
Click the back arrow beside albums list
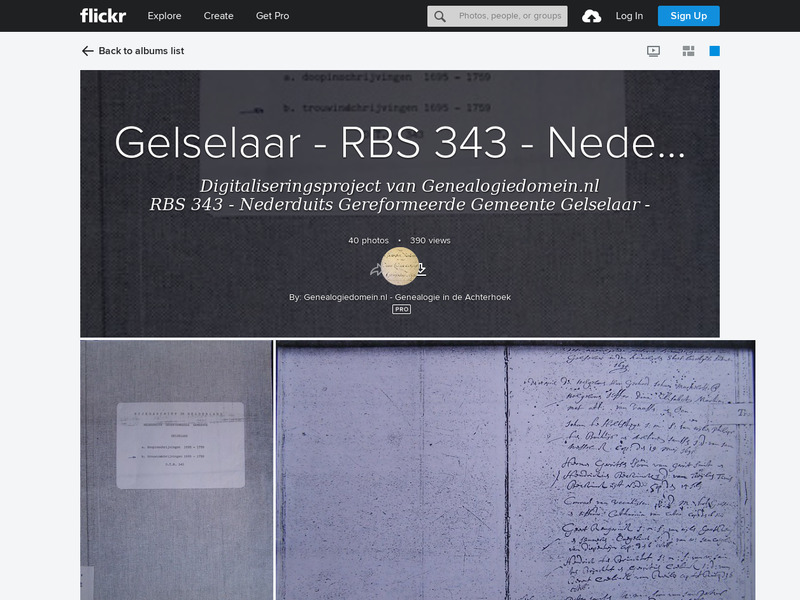(86, 50)
